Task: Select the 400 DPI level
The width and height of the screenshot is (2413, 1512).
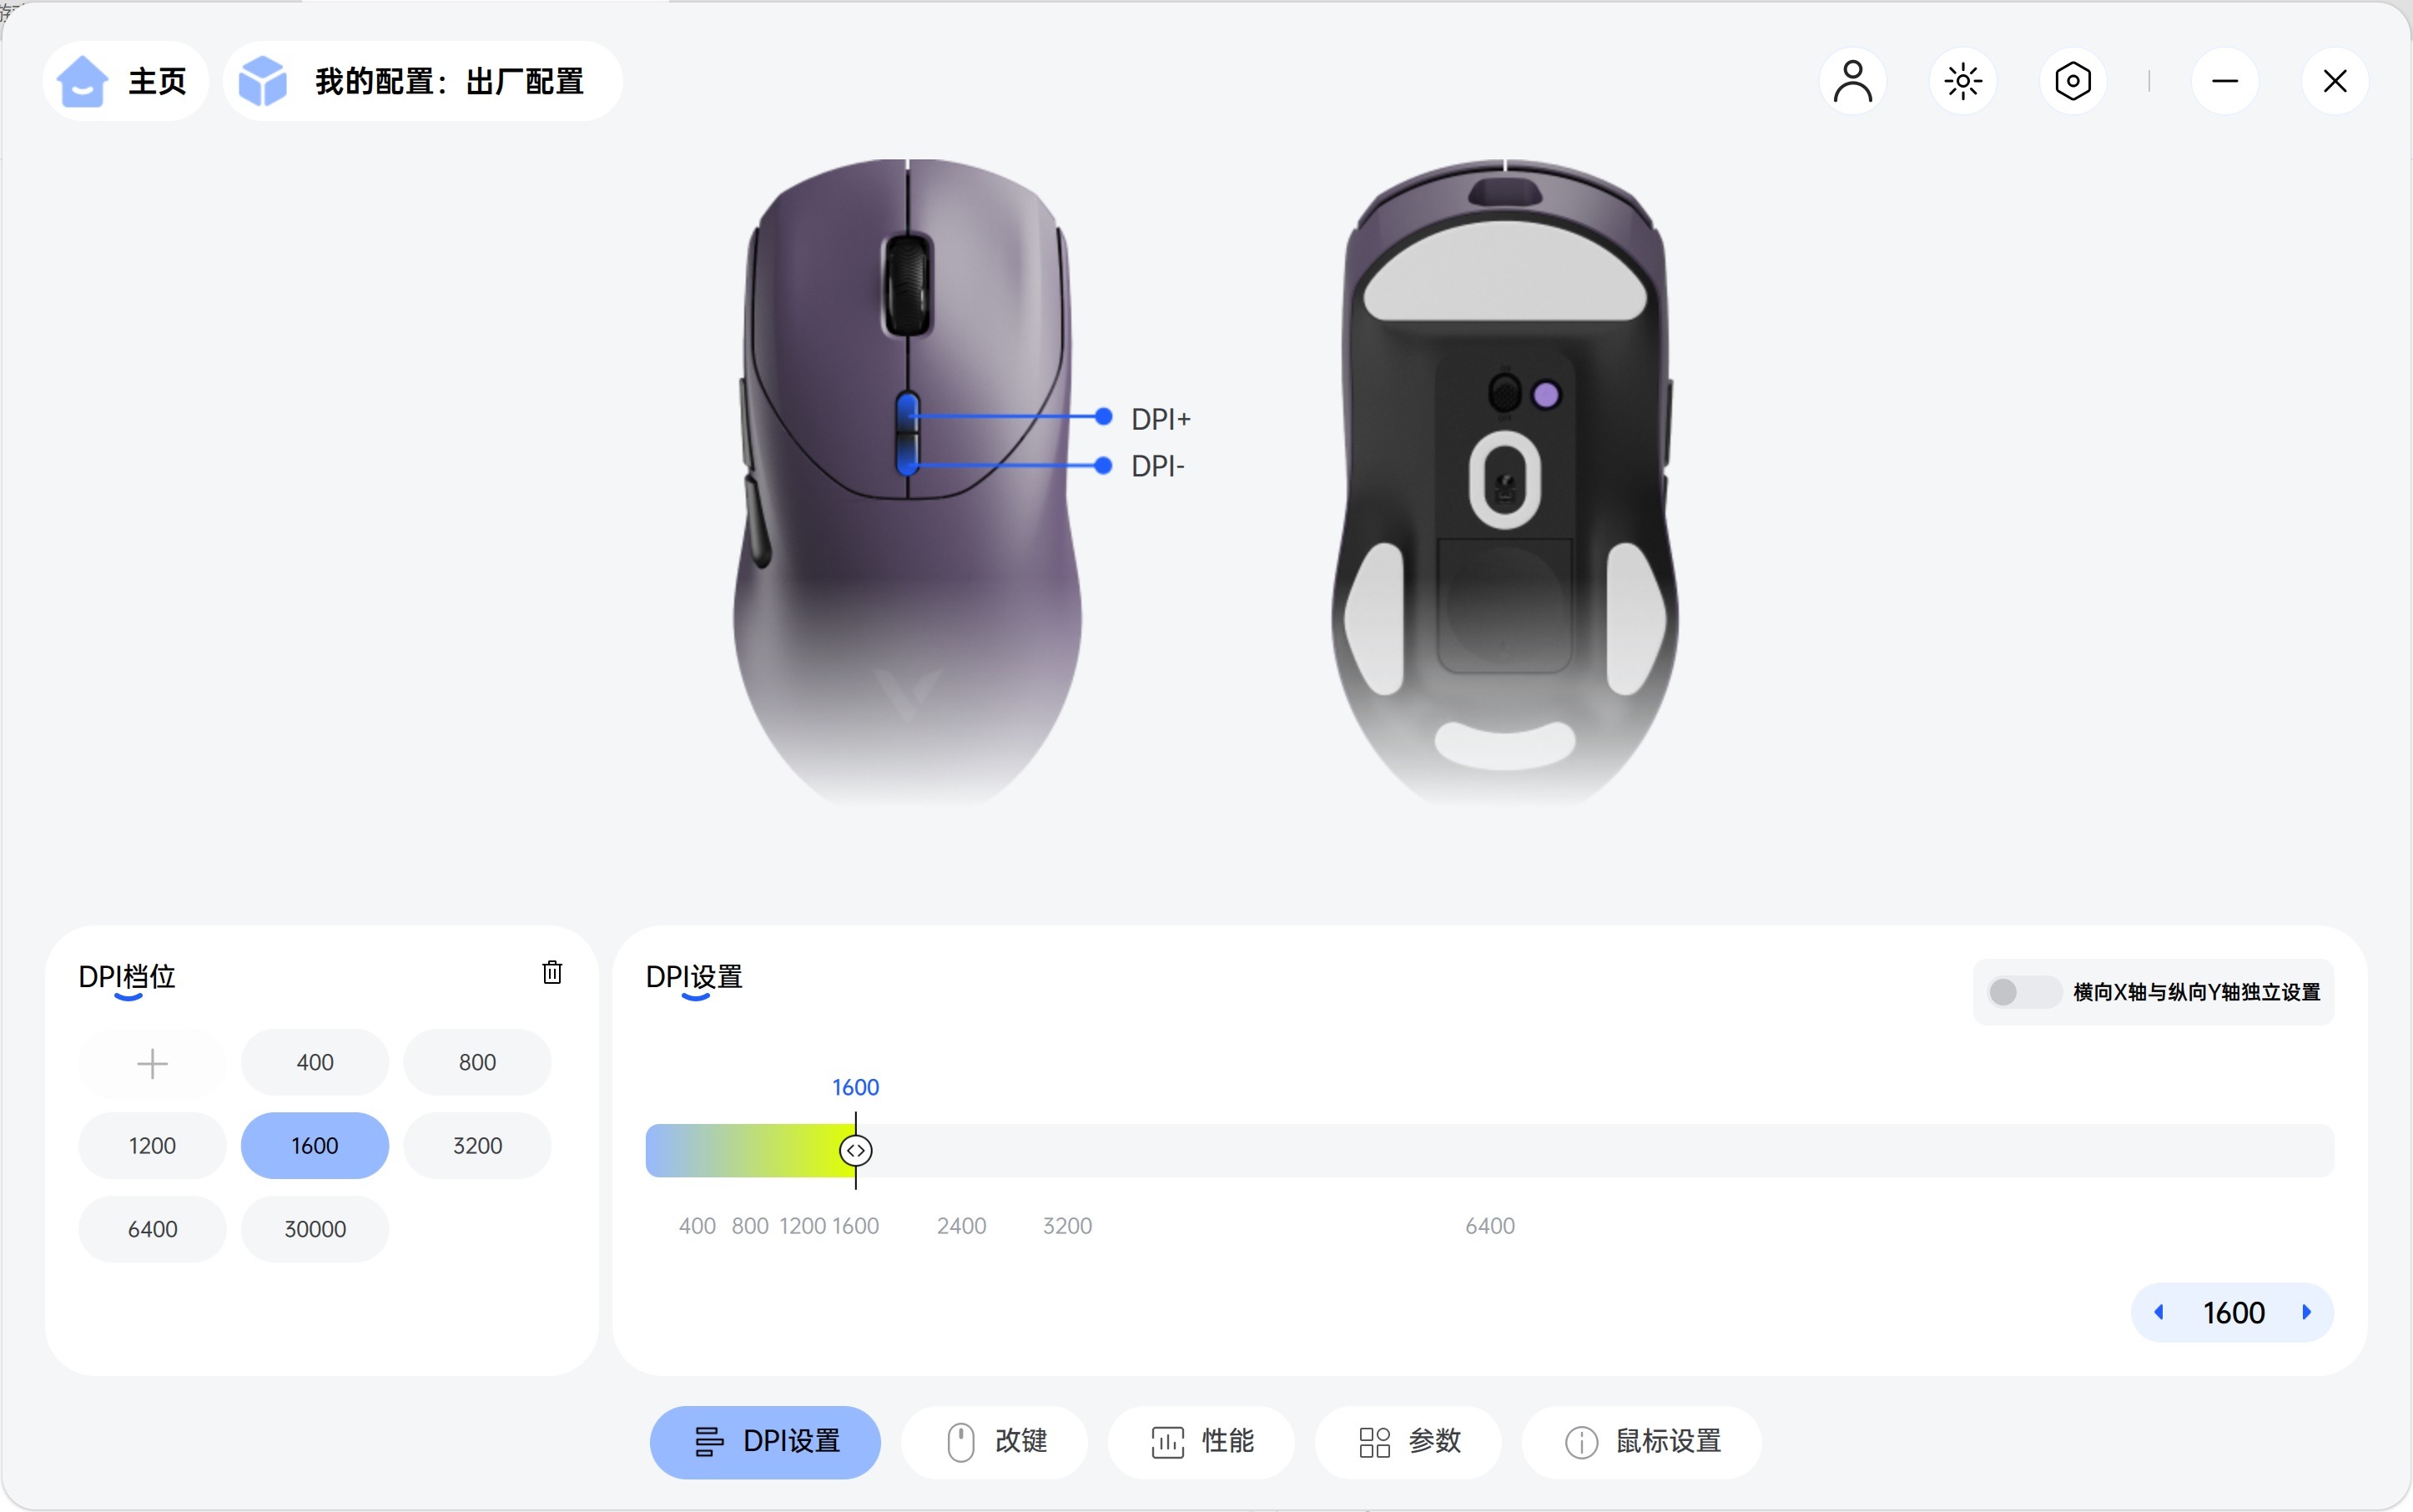Action: click(x=315, y=1063)
